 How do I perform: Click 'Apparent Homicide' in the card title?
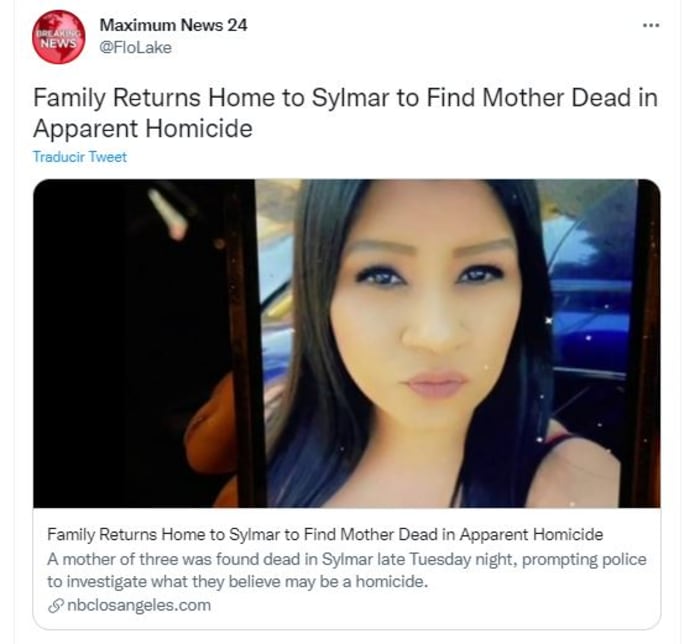531,534
